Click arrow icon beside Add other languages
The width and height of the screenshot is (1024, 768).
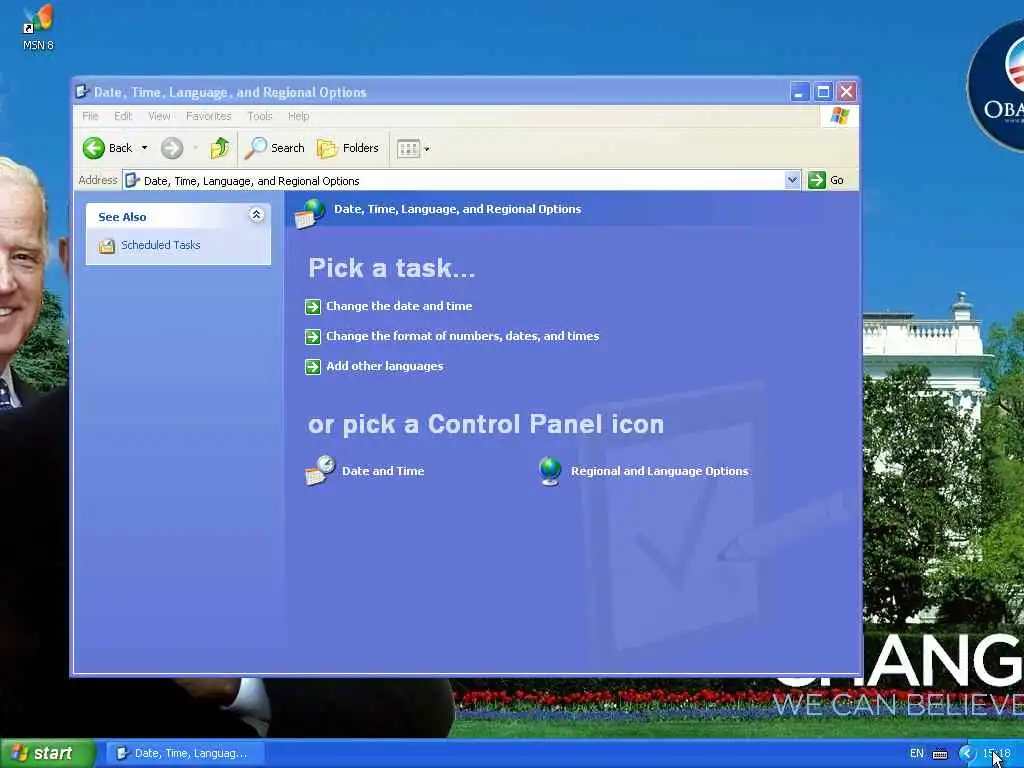313,366
